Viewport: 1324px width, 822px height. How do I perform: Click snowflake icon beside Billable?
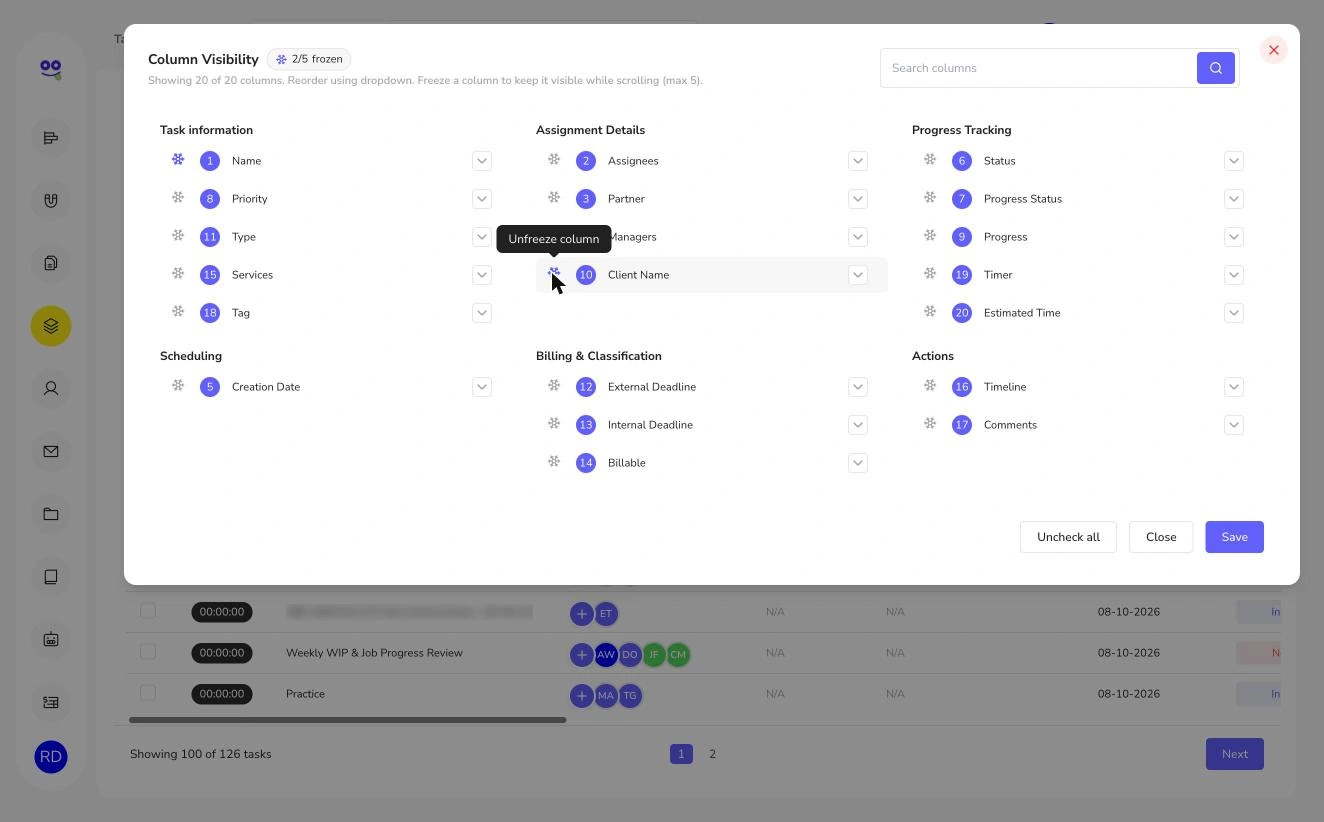click(x=554, y=461)
